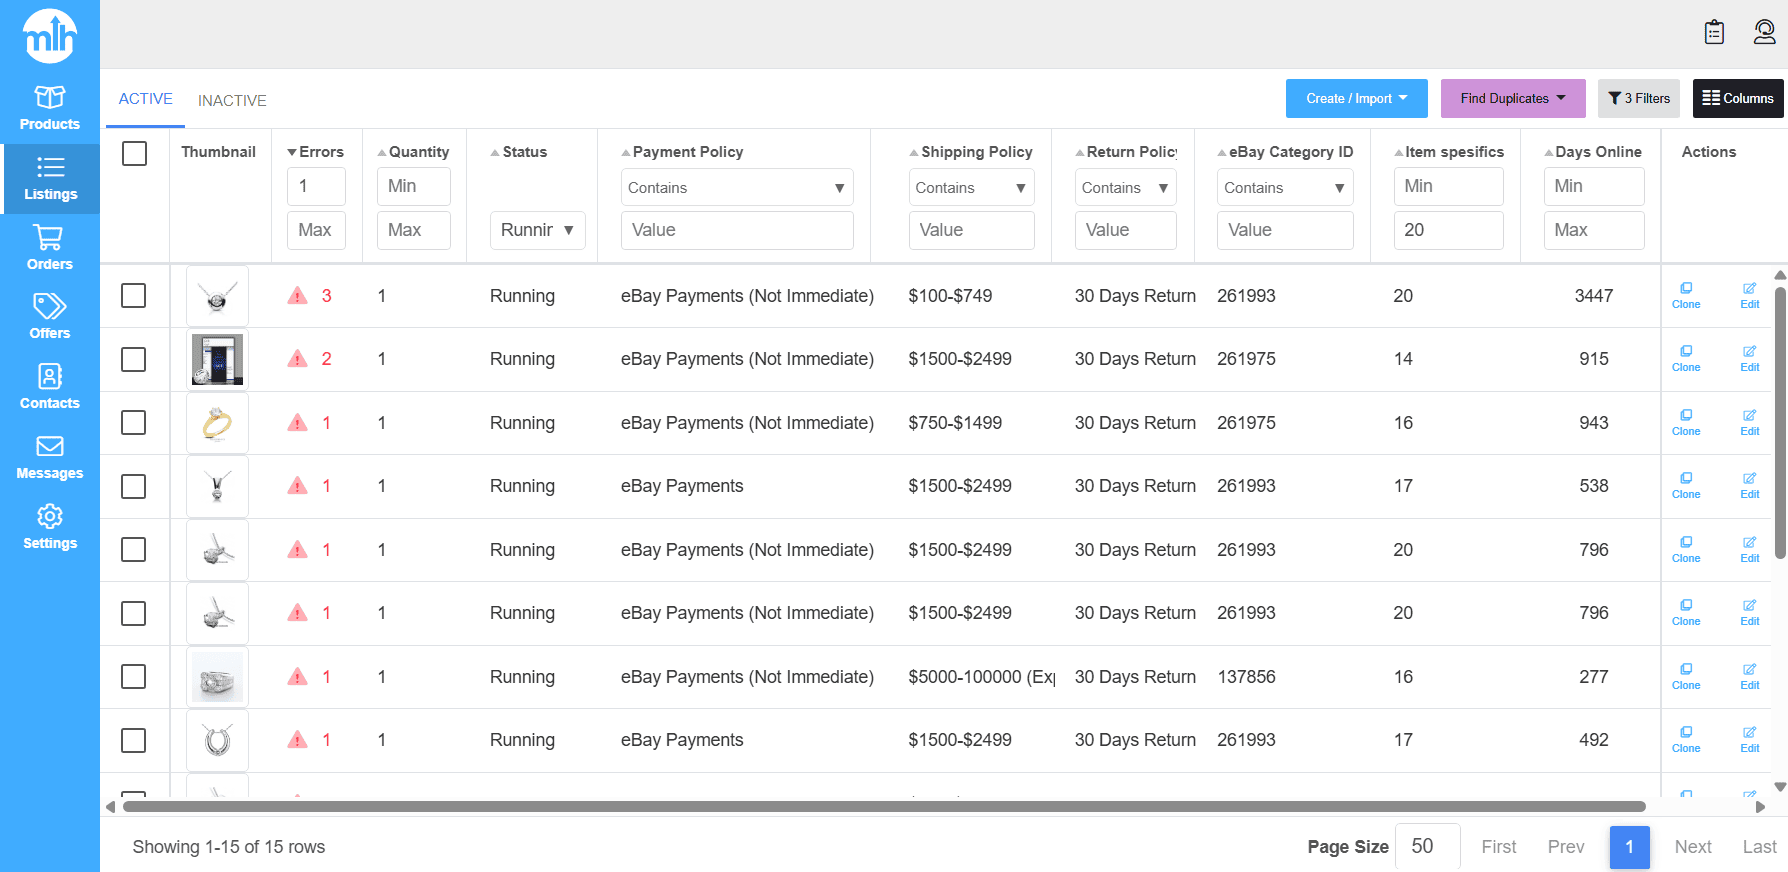Screen dimensions: 1788x872
Task: Clone the listing with 492 days online
Action: click(x=1686, y=740)
